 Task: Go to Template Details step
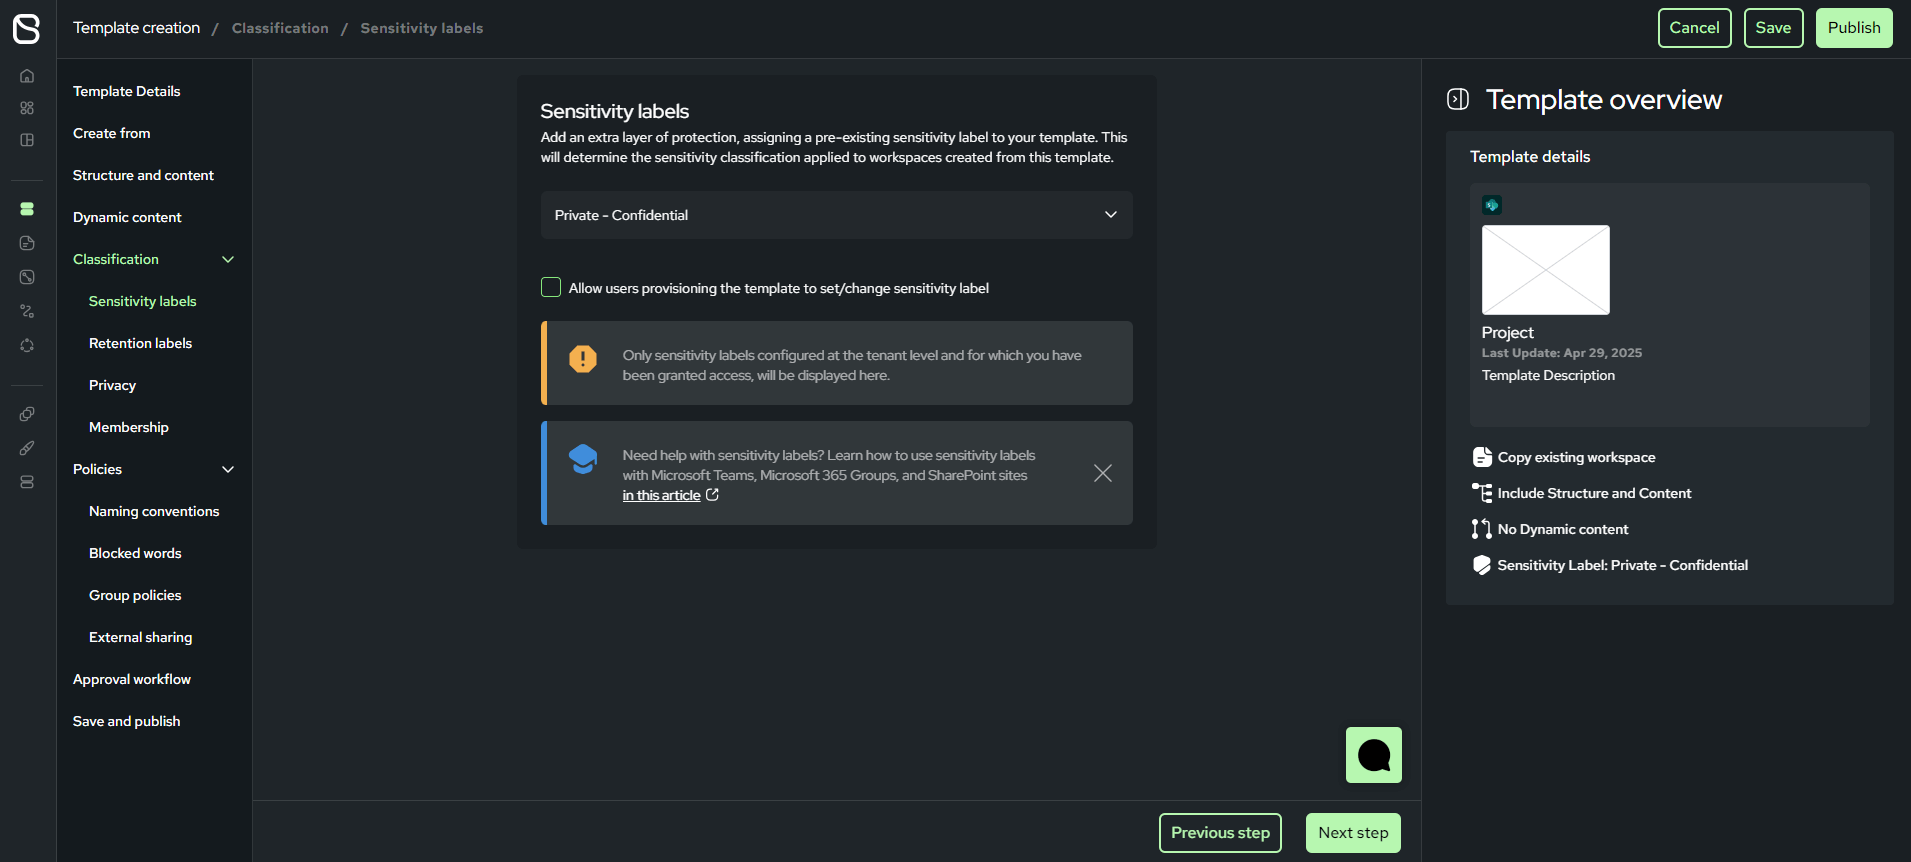pos(127,91)
